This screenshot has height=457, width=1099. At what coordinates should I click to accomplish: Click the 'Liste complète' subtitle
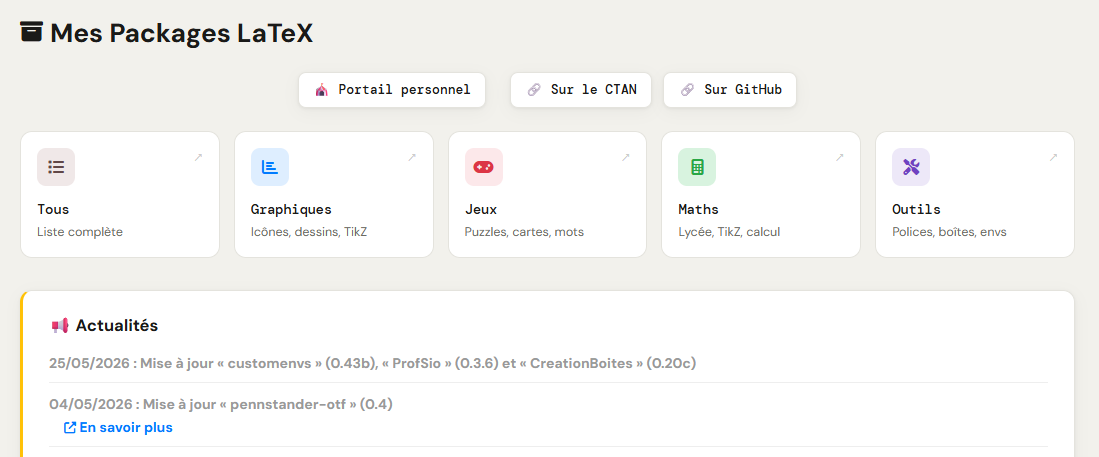[80, 232]
